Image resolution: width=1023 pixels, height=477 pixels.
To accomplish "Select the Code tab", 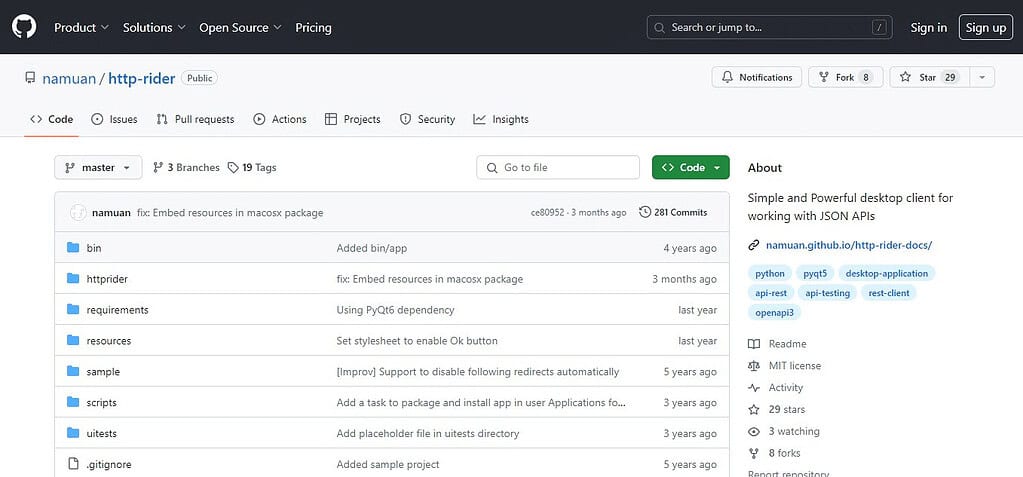I will (x=52, y=119).
